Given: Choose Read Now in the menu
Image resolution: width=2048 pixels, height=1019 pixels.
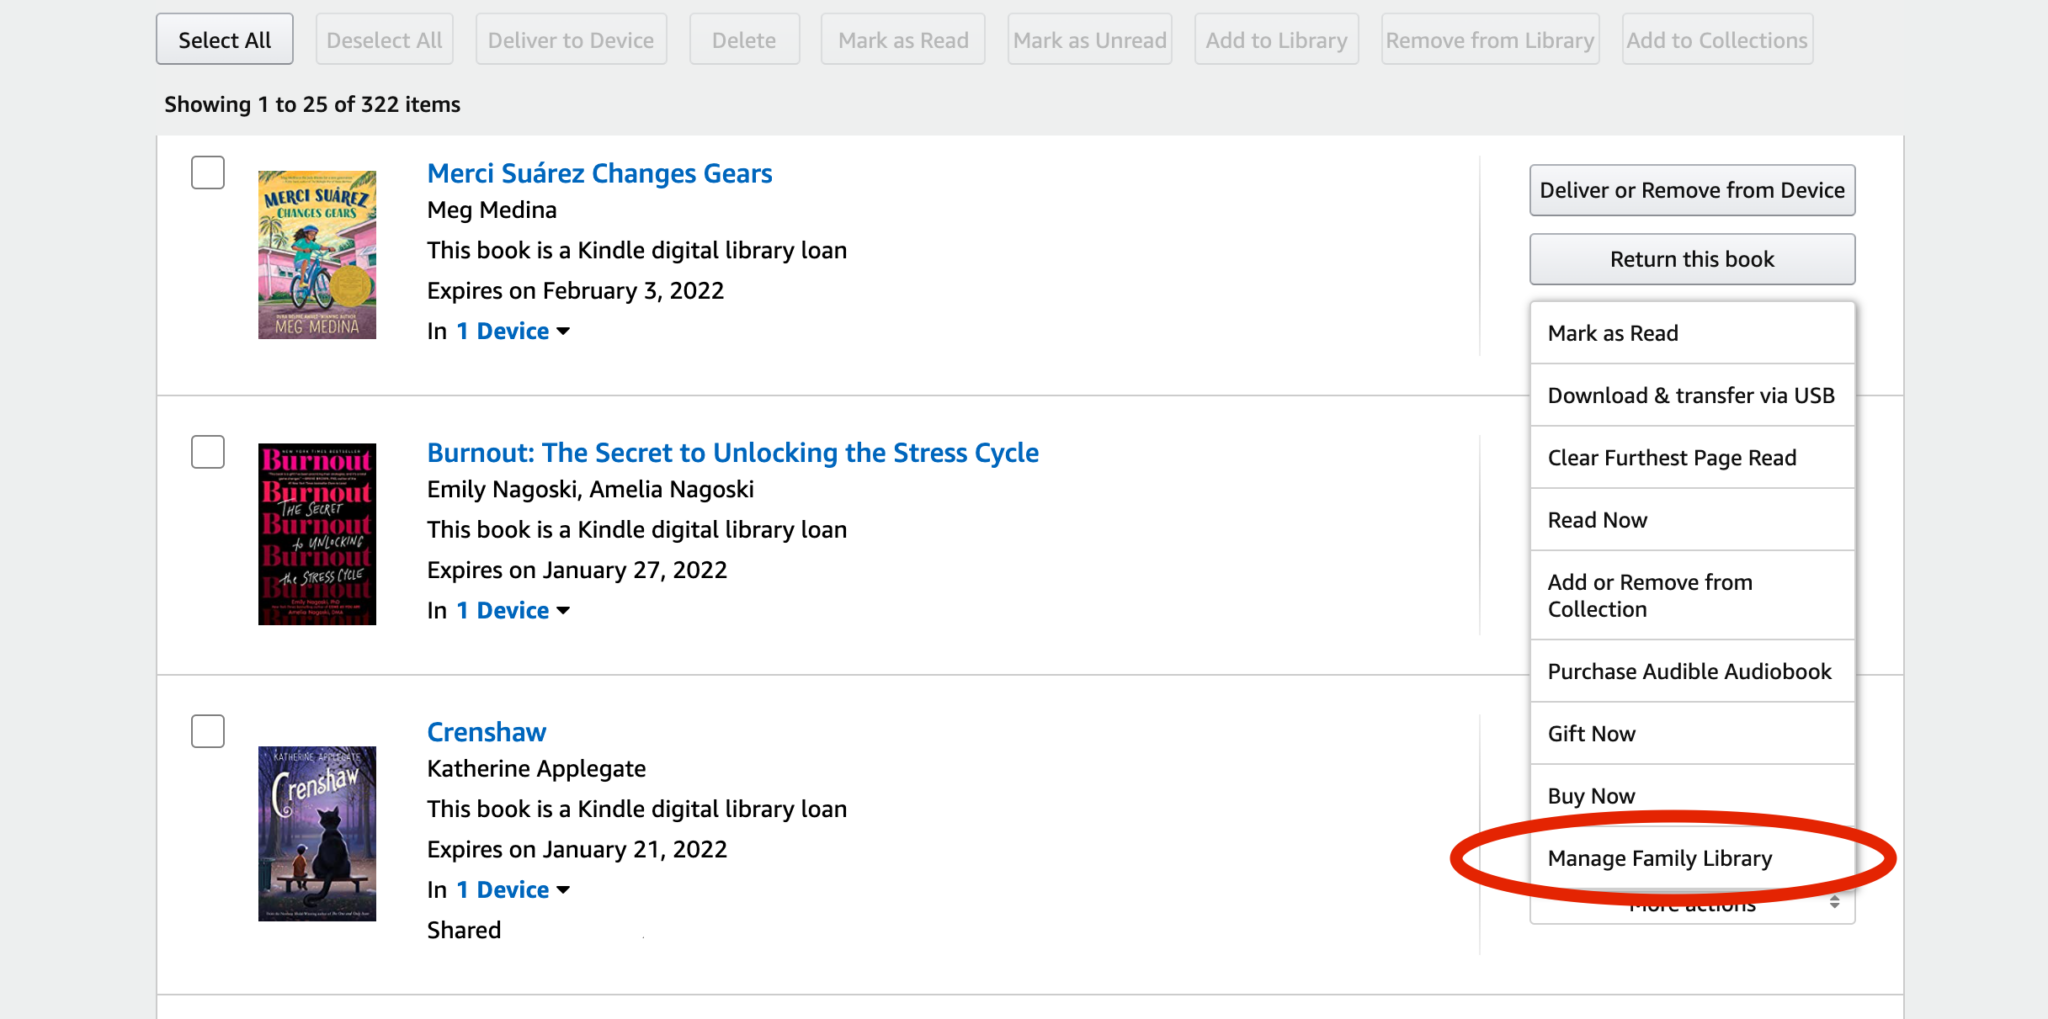Looking at the screenshot, I should pos(1692,520).
